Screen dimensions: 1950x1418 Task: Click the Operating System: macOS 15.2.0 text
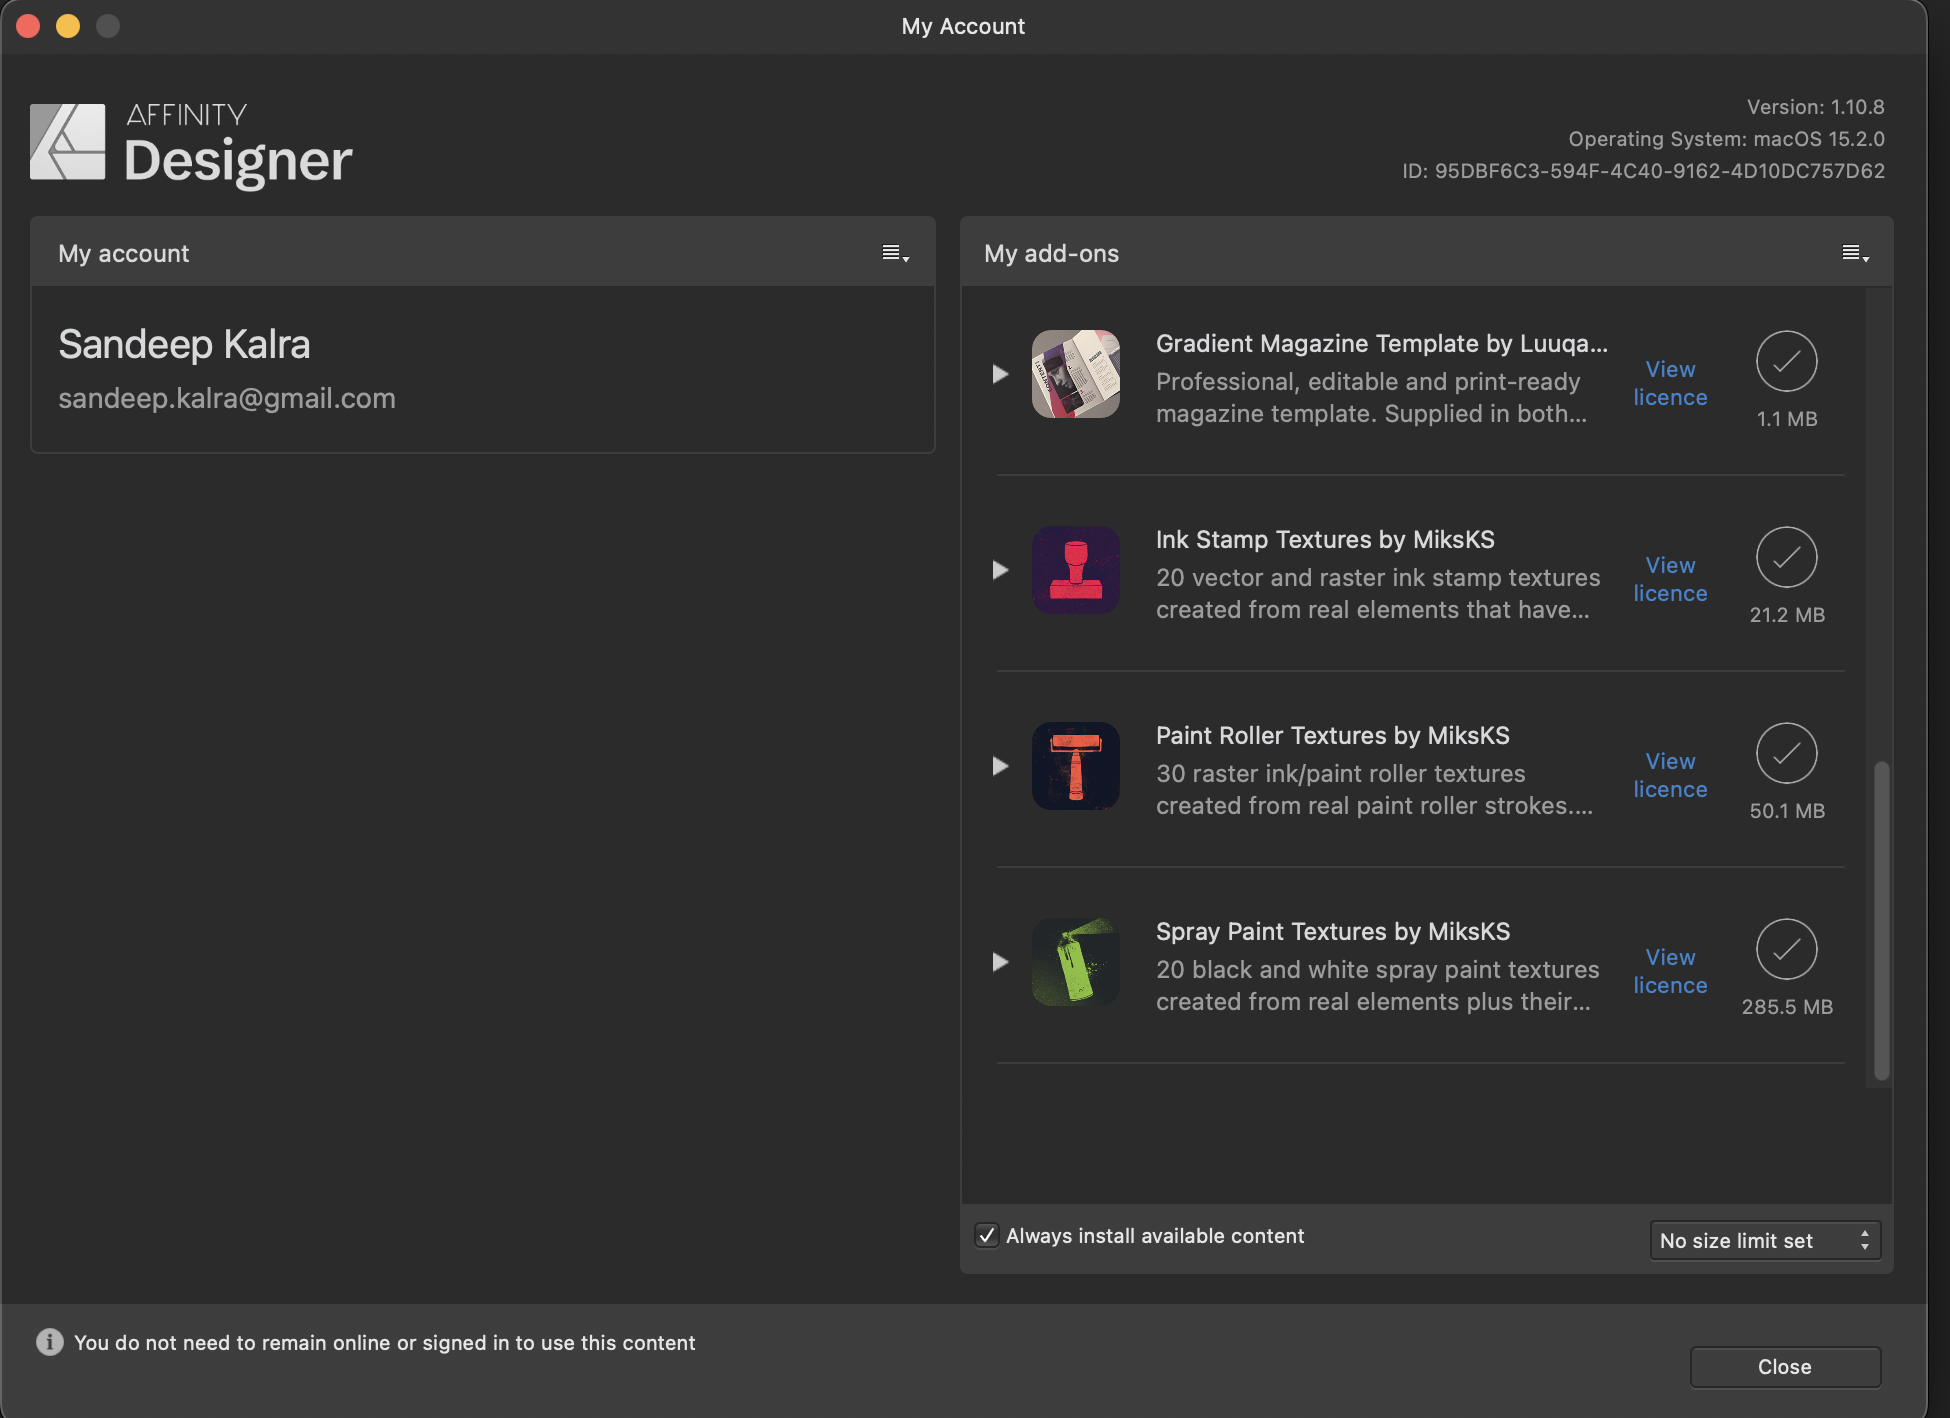pos(1726,139)
